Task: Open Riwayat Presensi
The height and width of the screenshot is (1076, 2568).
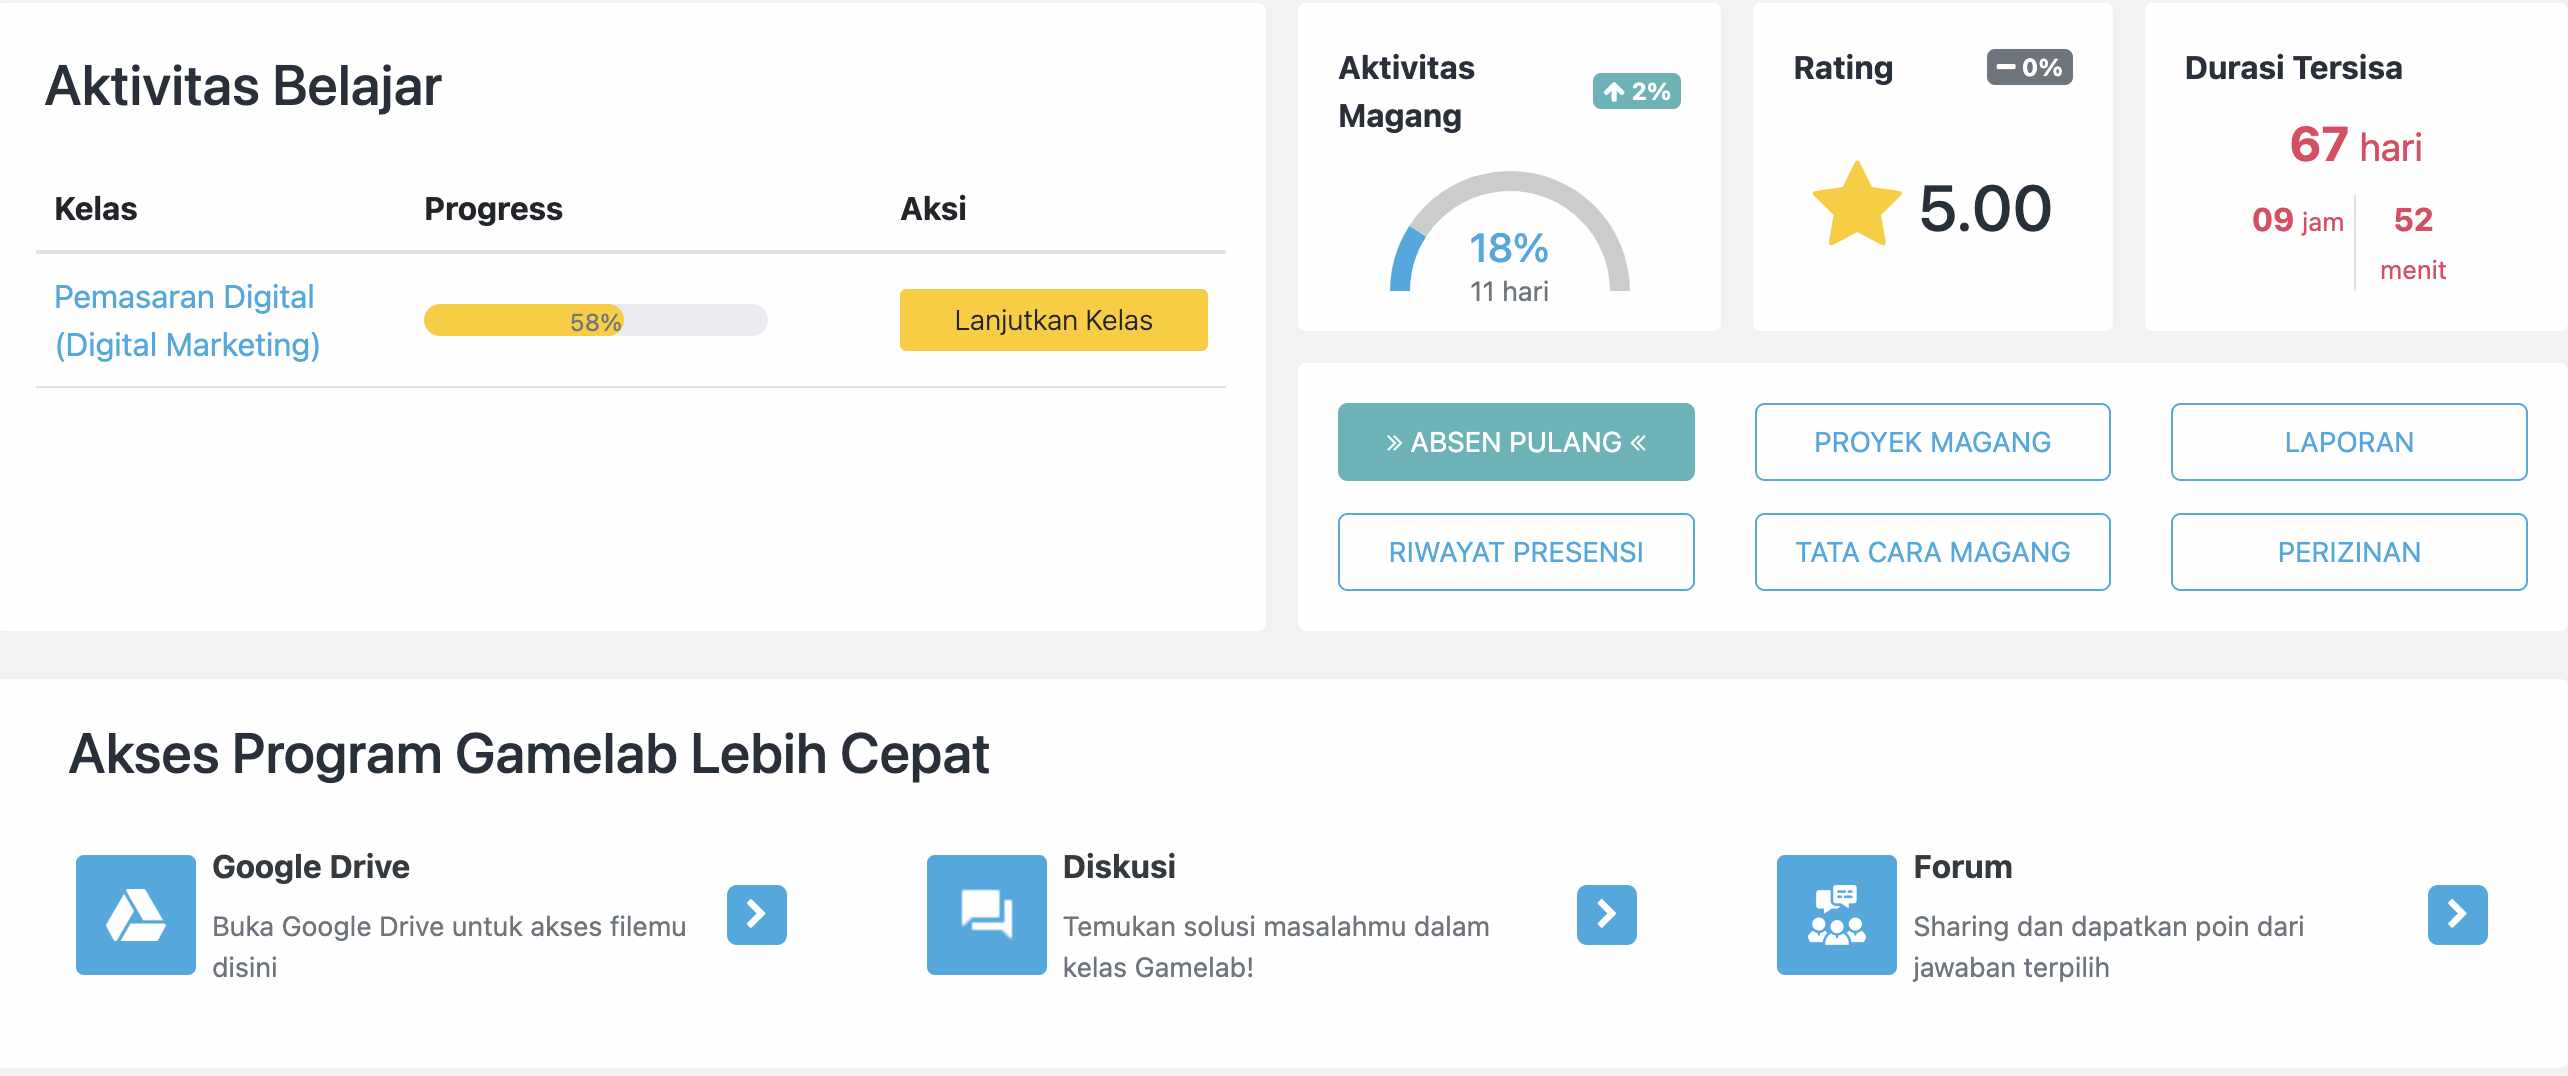Action: 1515,551
